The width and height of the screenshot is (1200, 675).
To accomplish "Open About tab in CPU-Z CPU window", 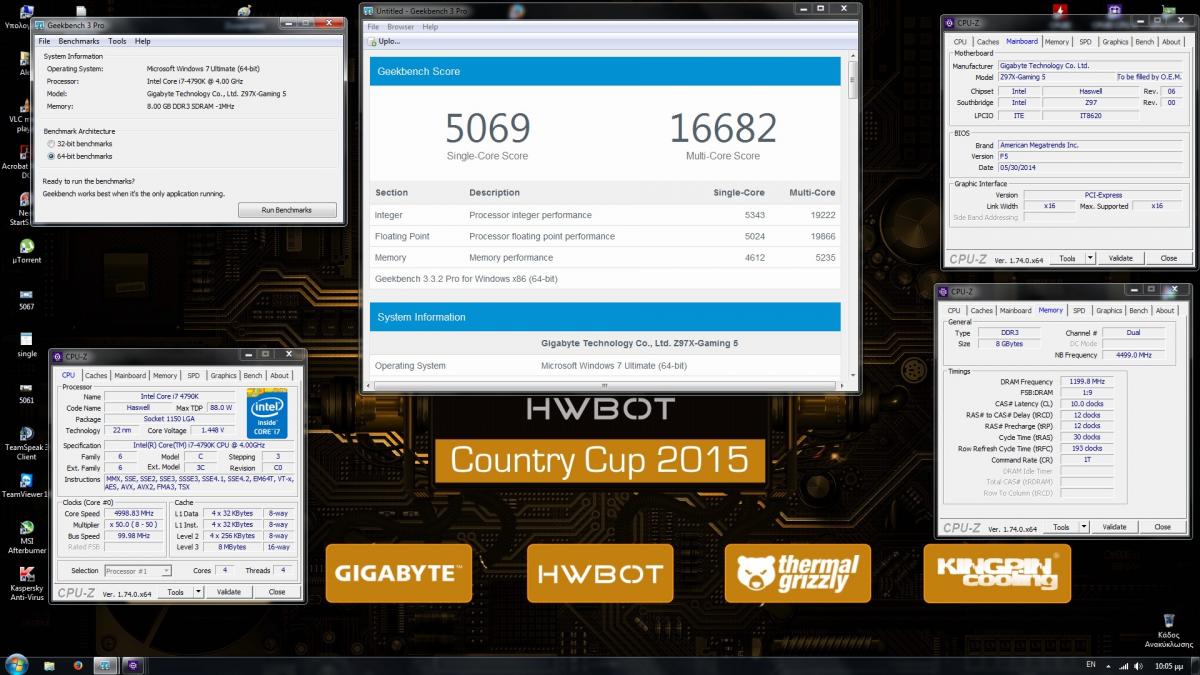I will pyautogui.click(x=280, y=376).
